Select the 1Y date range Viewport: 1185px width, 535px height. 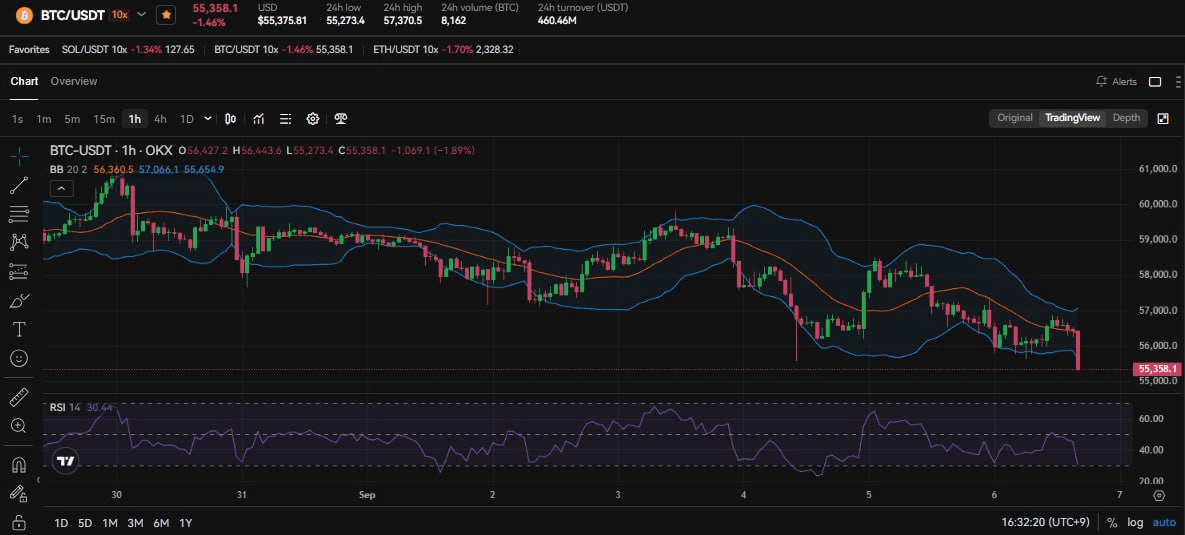185,523
